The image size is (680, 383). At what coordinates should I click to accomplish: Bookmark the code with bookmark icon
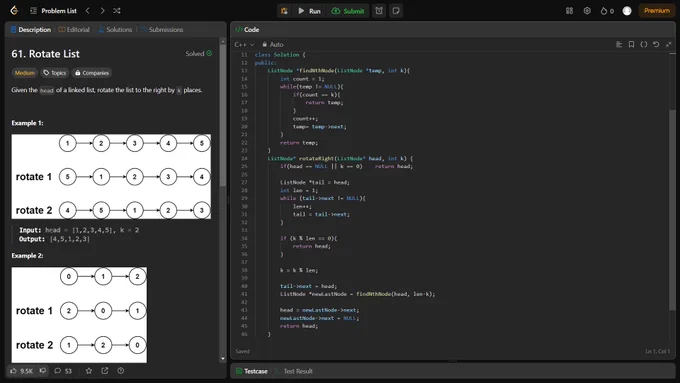pos(631,44)
